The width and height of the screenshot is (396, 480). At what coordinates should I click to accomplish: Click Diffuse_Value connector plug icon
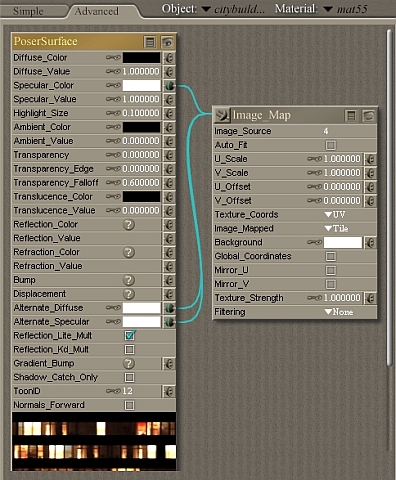coord(169,72)
